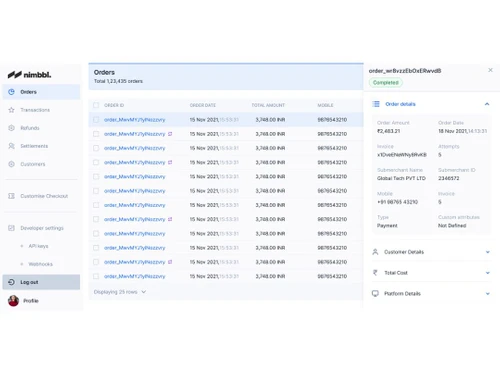Check the third order row's checkbox

click(96, 148)
